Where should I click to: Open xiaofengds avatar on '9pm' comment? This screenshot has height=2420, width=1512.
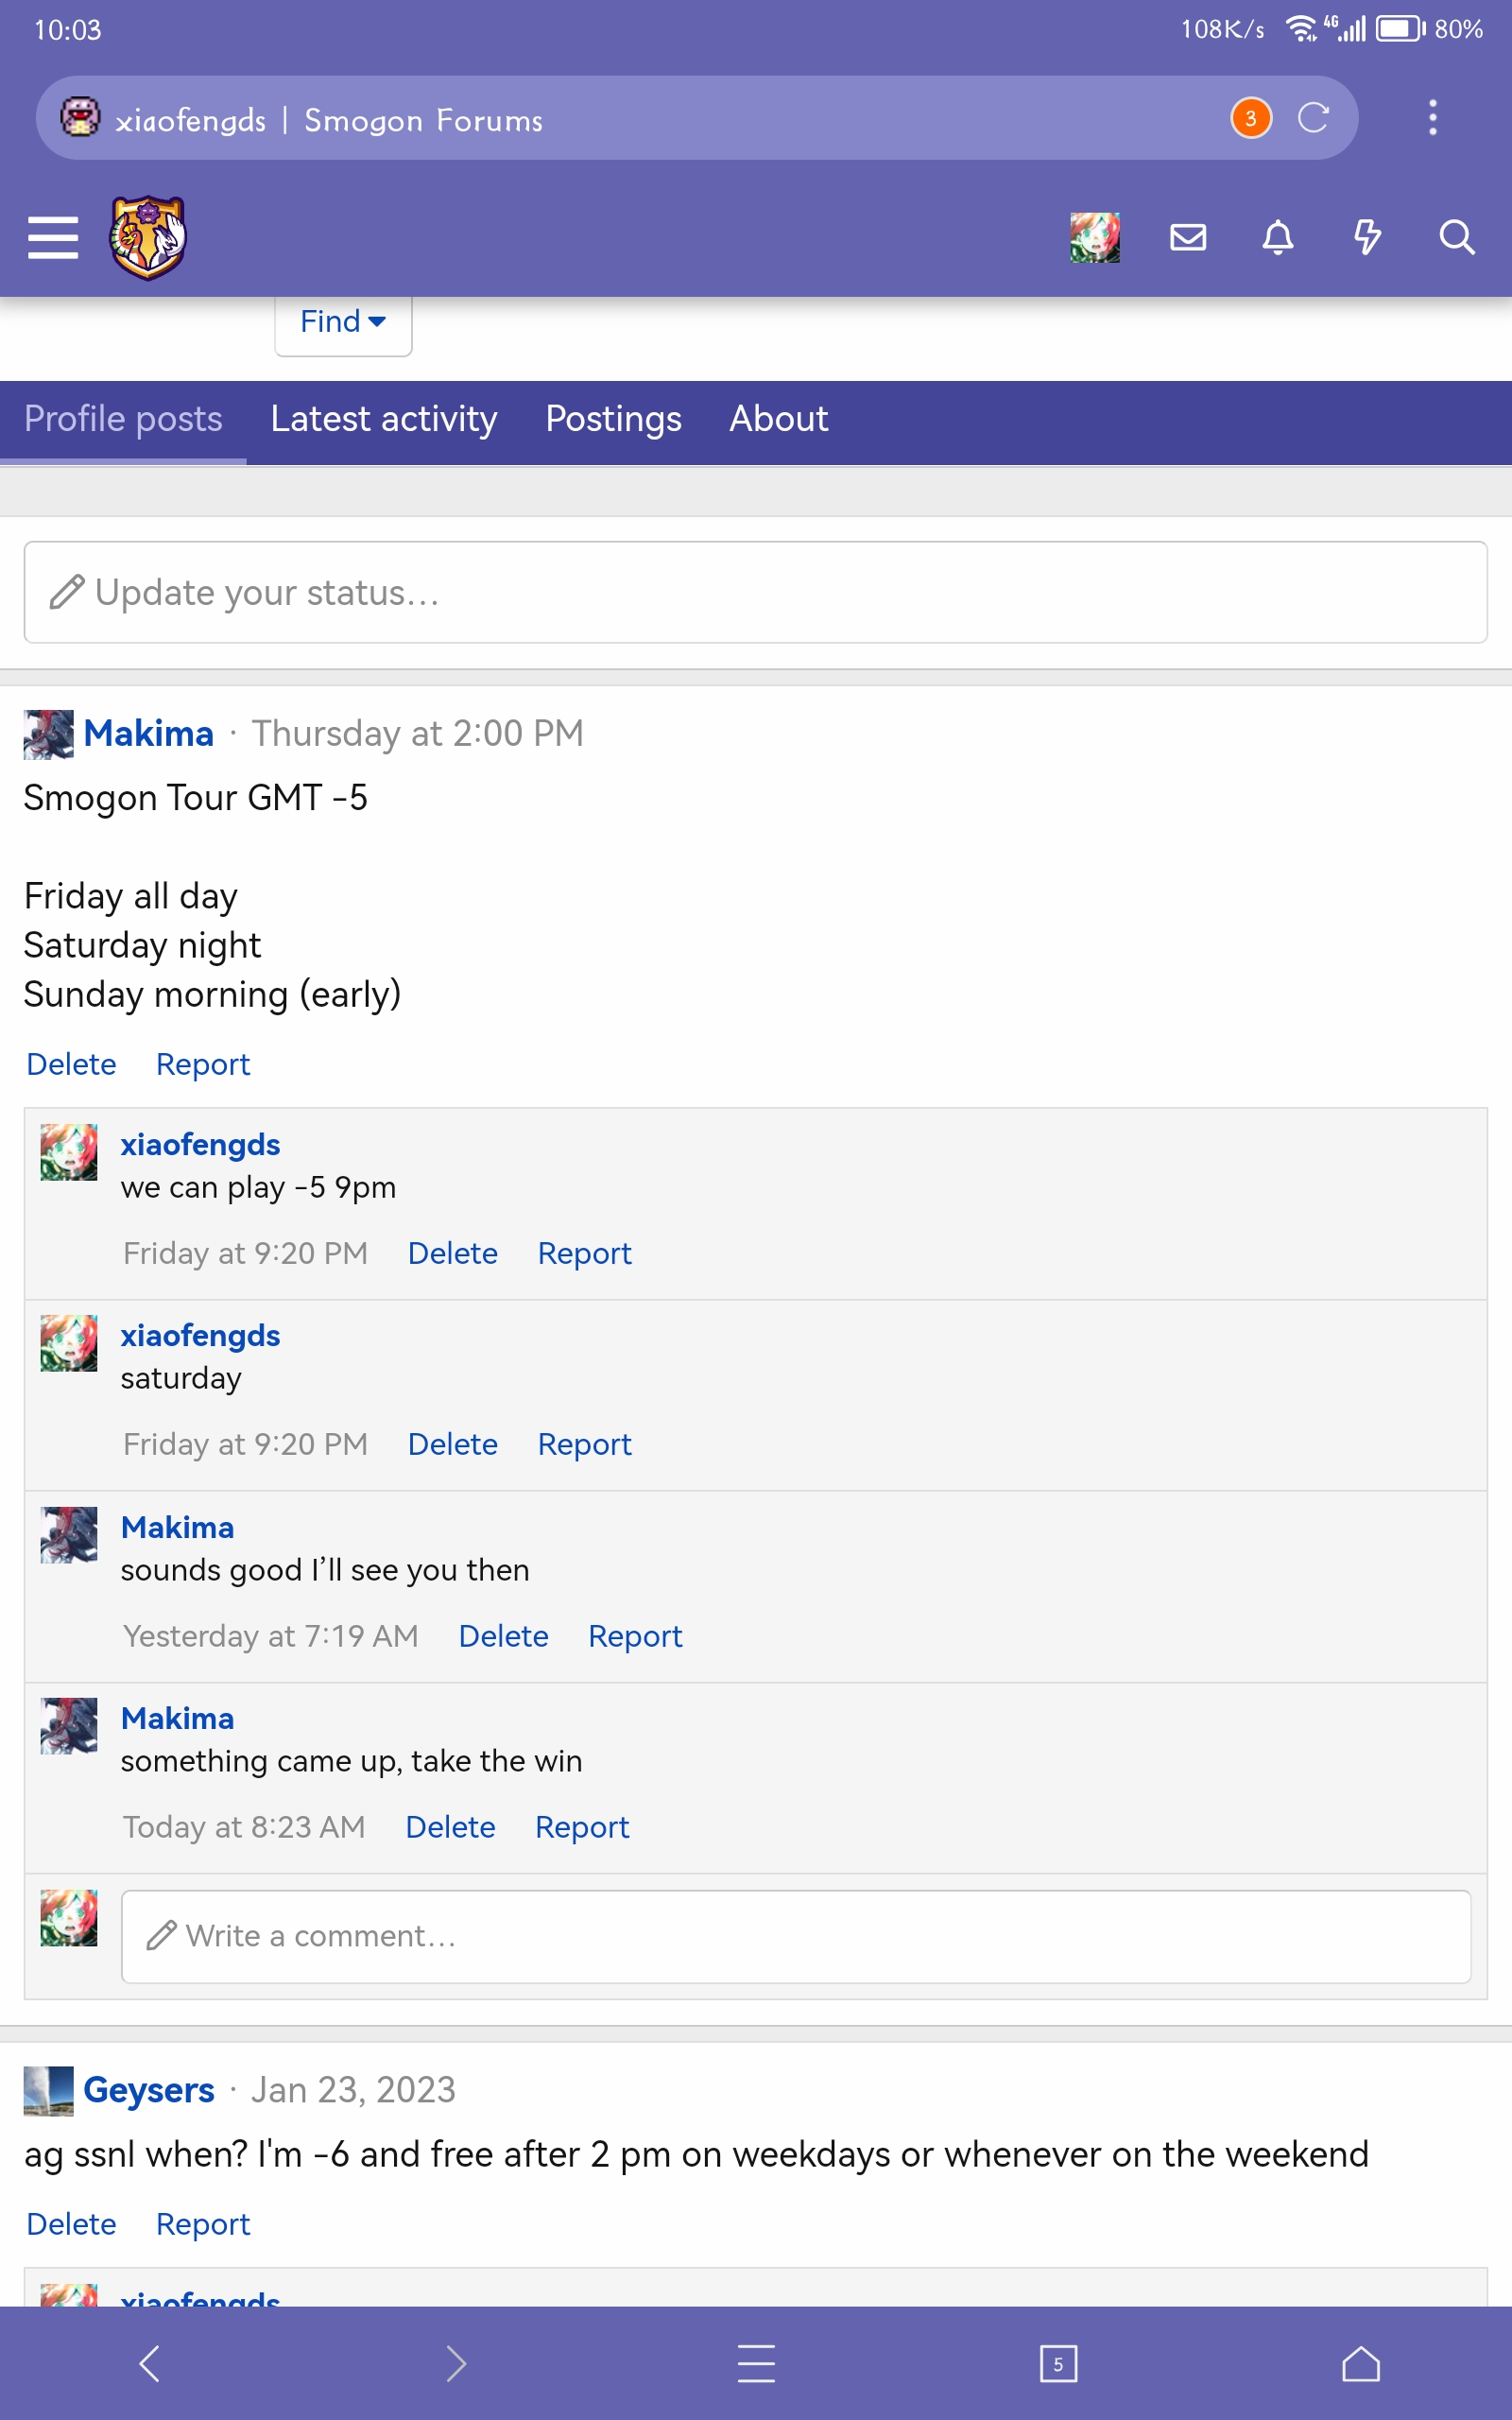tap(69, 1152)
